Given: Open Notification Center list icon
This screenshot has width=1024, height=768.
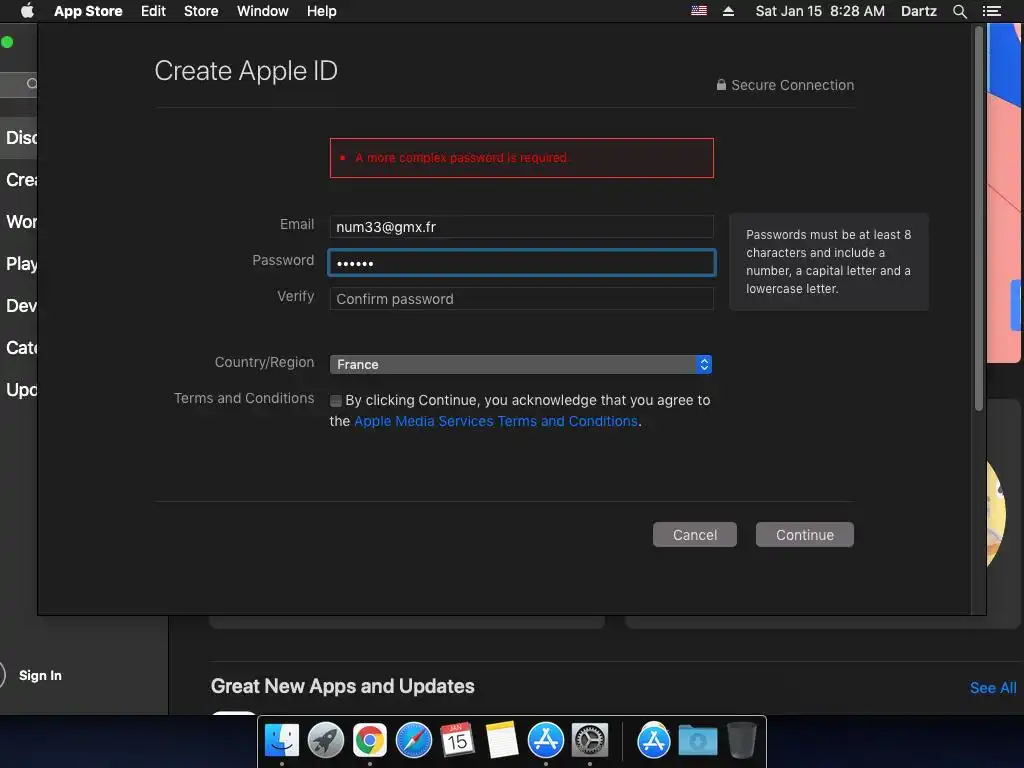Looking at the screenshot, I should click(x=991, y=11).
